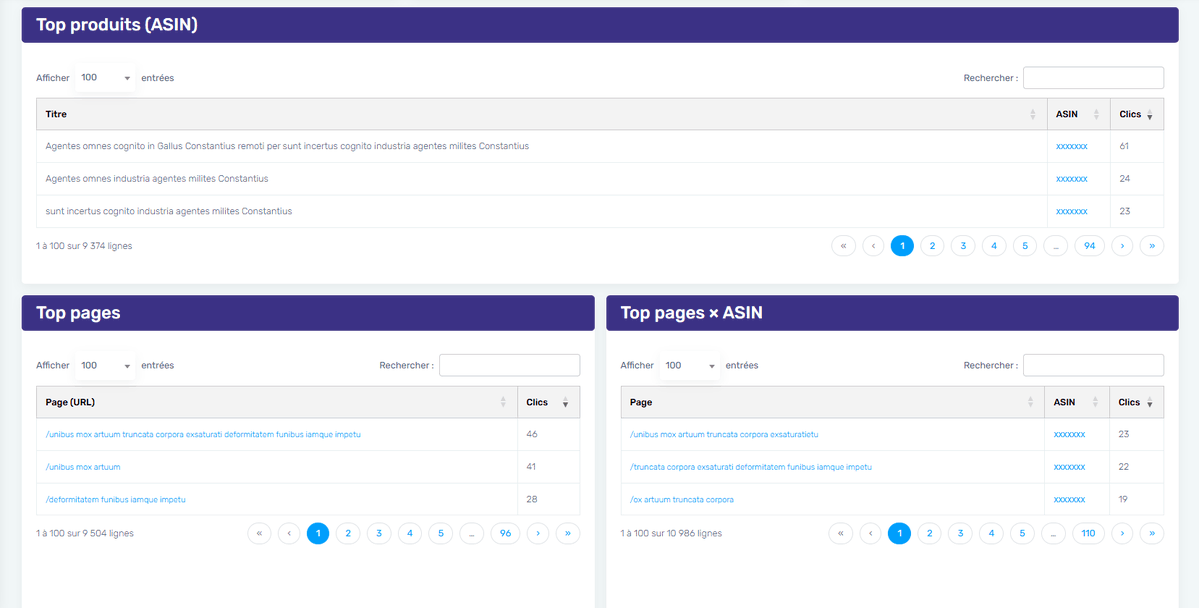Jump to page 94 in Top produits
Viewport: 1199px width, 608px height.
(1090, 245)
